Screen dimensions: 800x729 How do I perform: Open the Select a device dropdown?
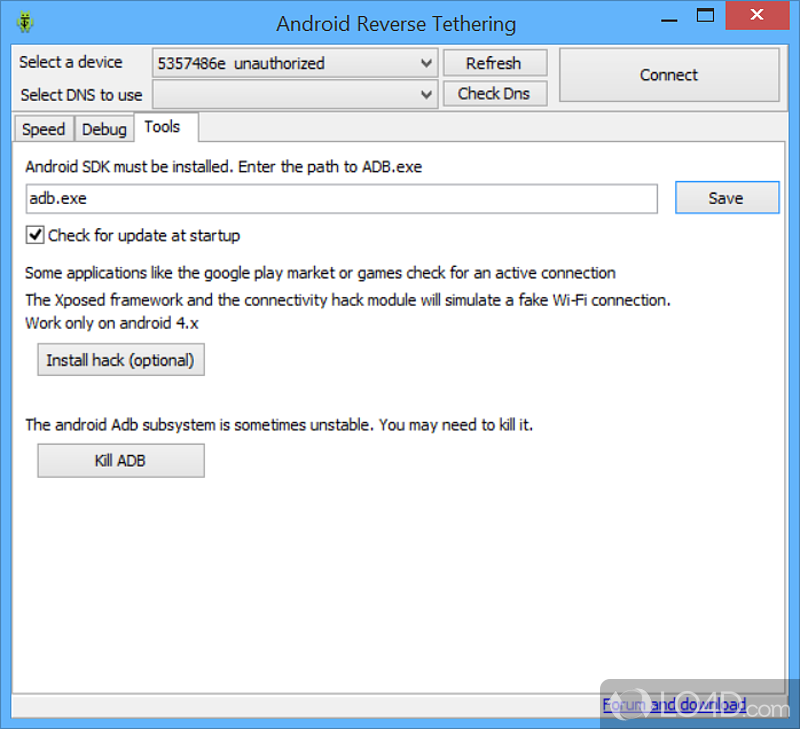295,63
